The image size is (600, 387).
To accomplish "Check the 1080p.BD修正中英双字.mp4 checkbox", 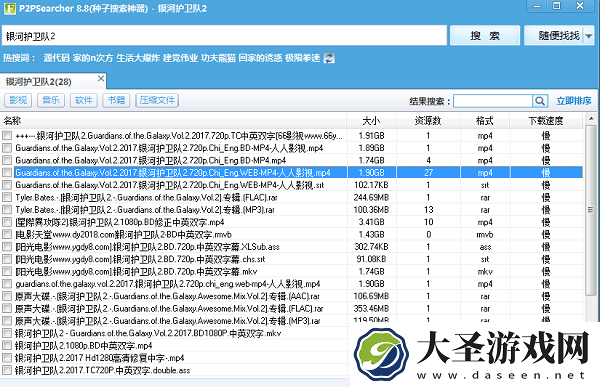I will pos(7,222).
